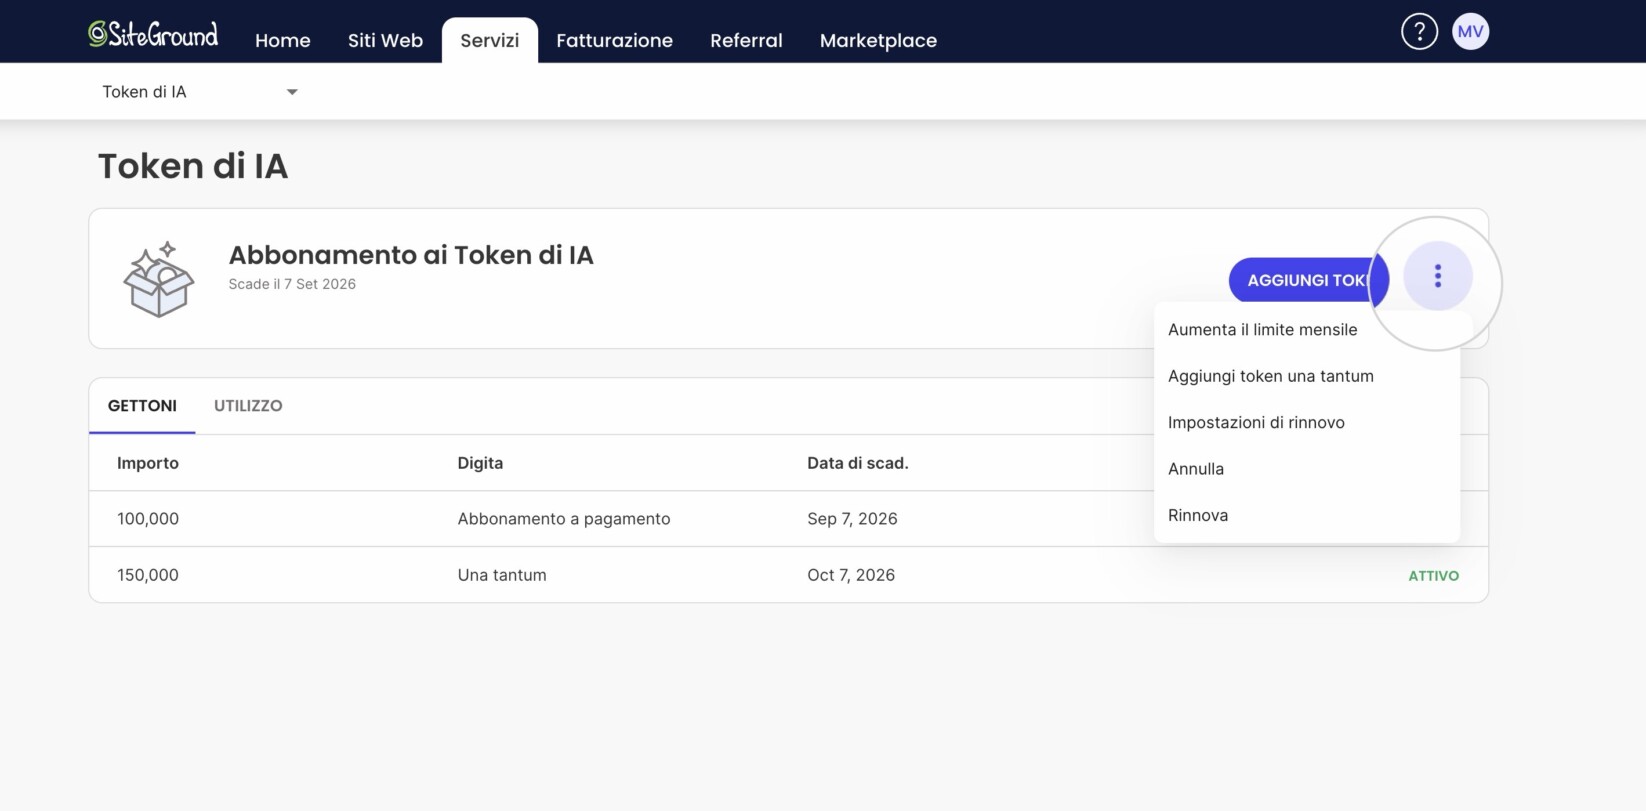The width and height of the screenshot is (1646, 811).
Task: Click the Oct 7, 2026 date
Action: point(851,575)
